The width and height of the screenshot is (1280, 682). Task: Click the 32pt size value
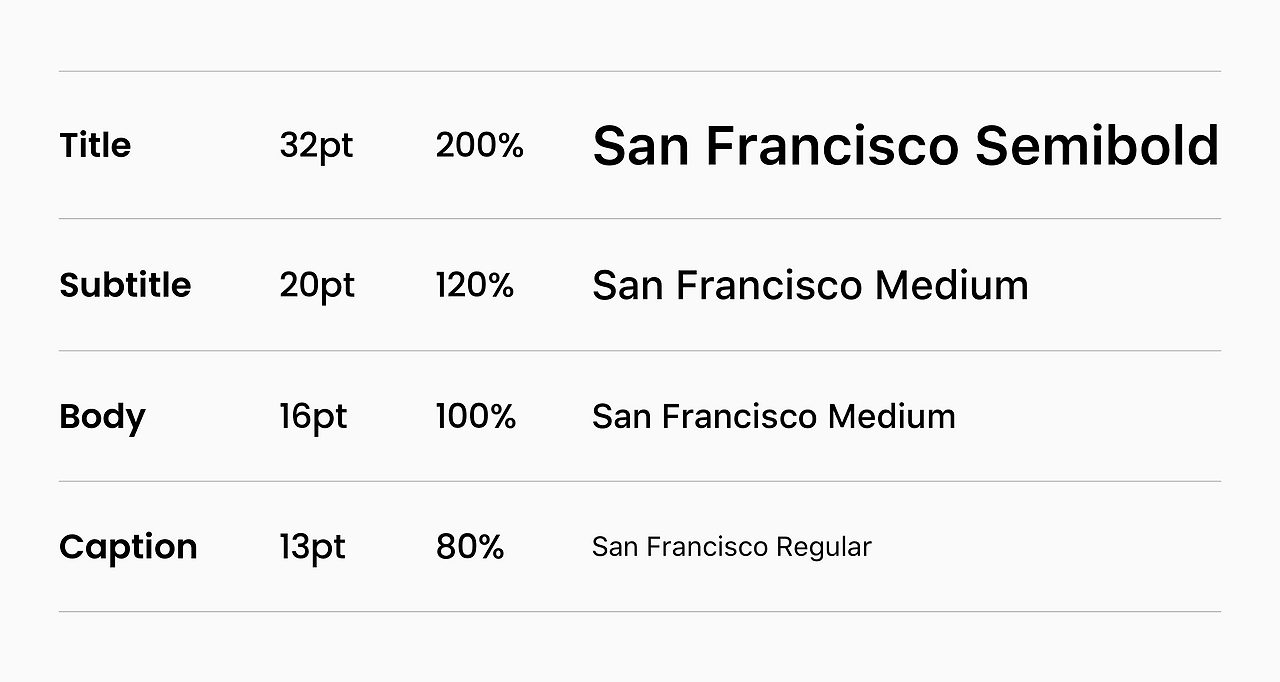tap(316, 146)
